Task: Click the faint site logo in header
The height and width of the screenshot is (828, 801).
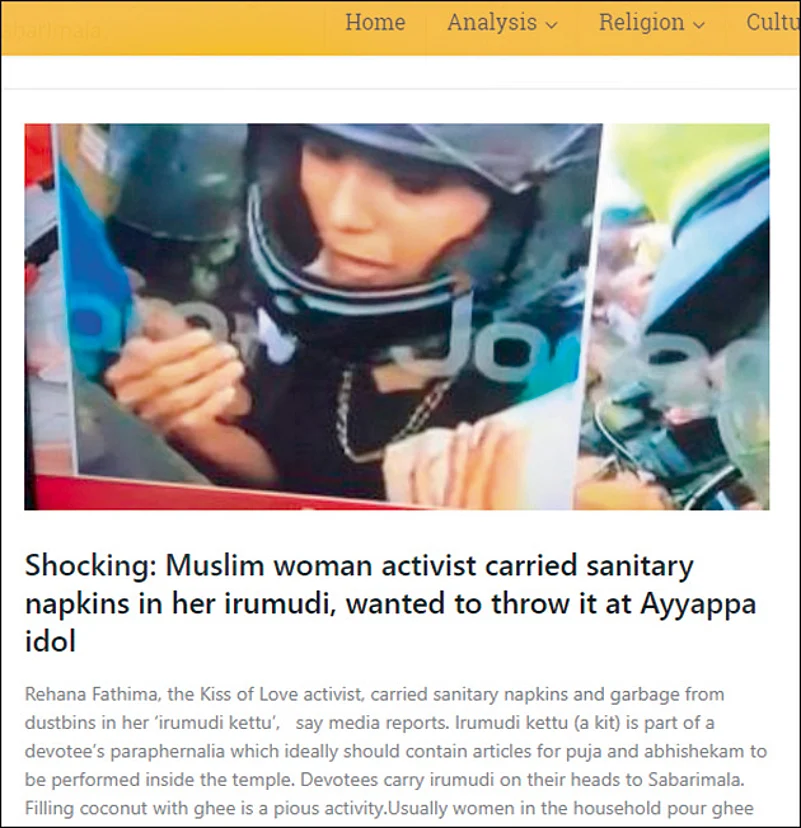Action: click(x=51, y=31)
